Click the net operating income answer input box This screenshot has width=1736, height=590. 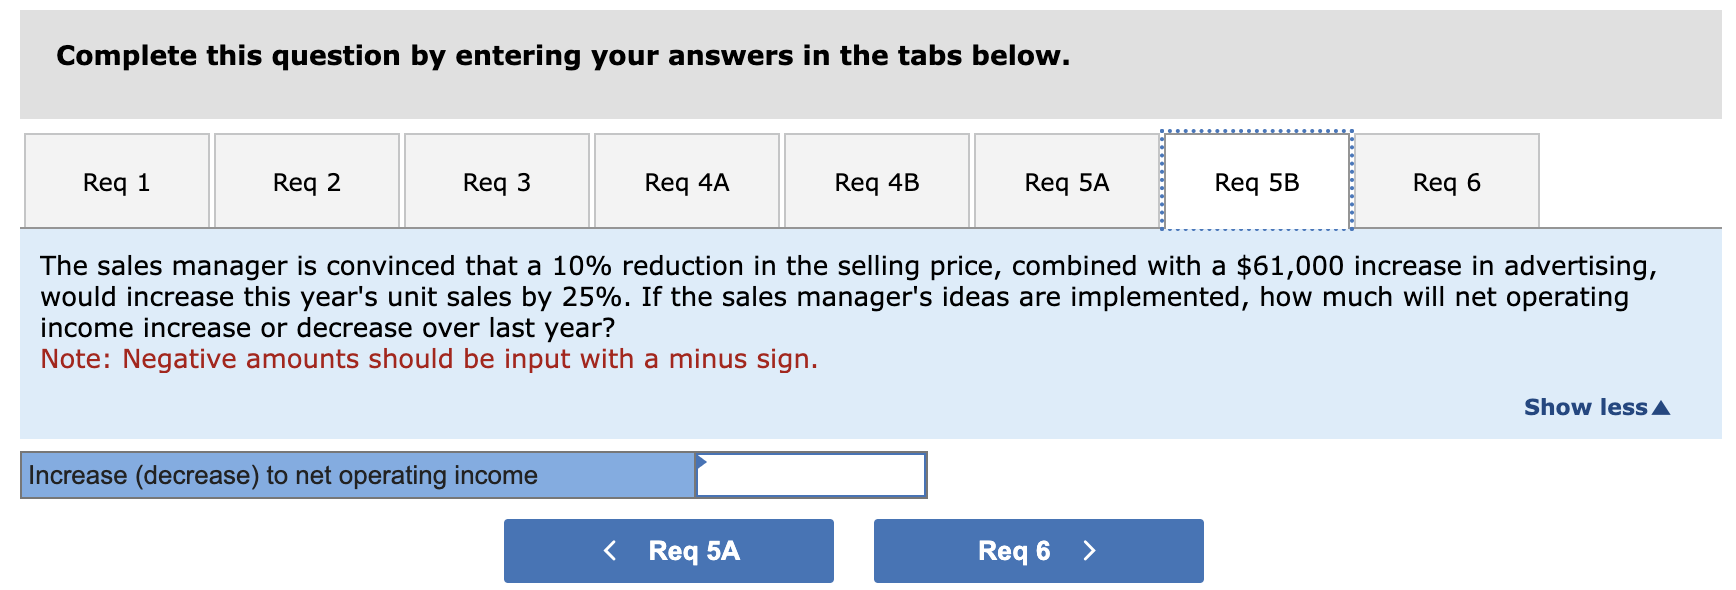coord(812,474)
